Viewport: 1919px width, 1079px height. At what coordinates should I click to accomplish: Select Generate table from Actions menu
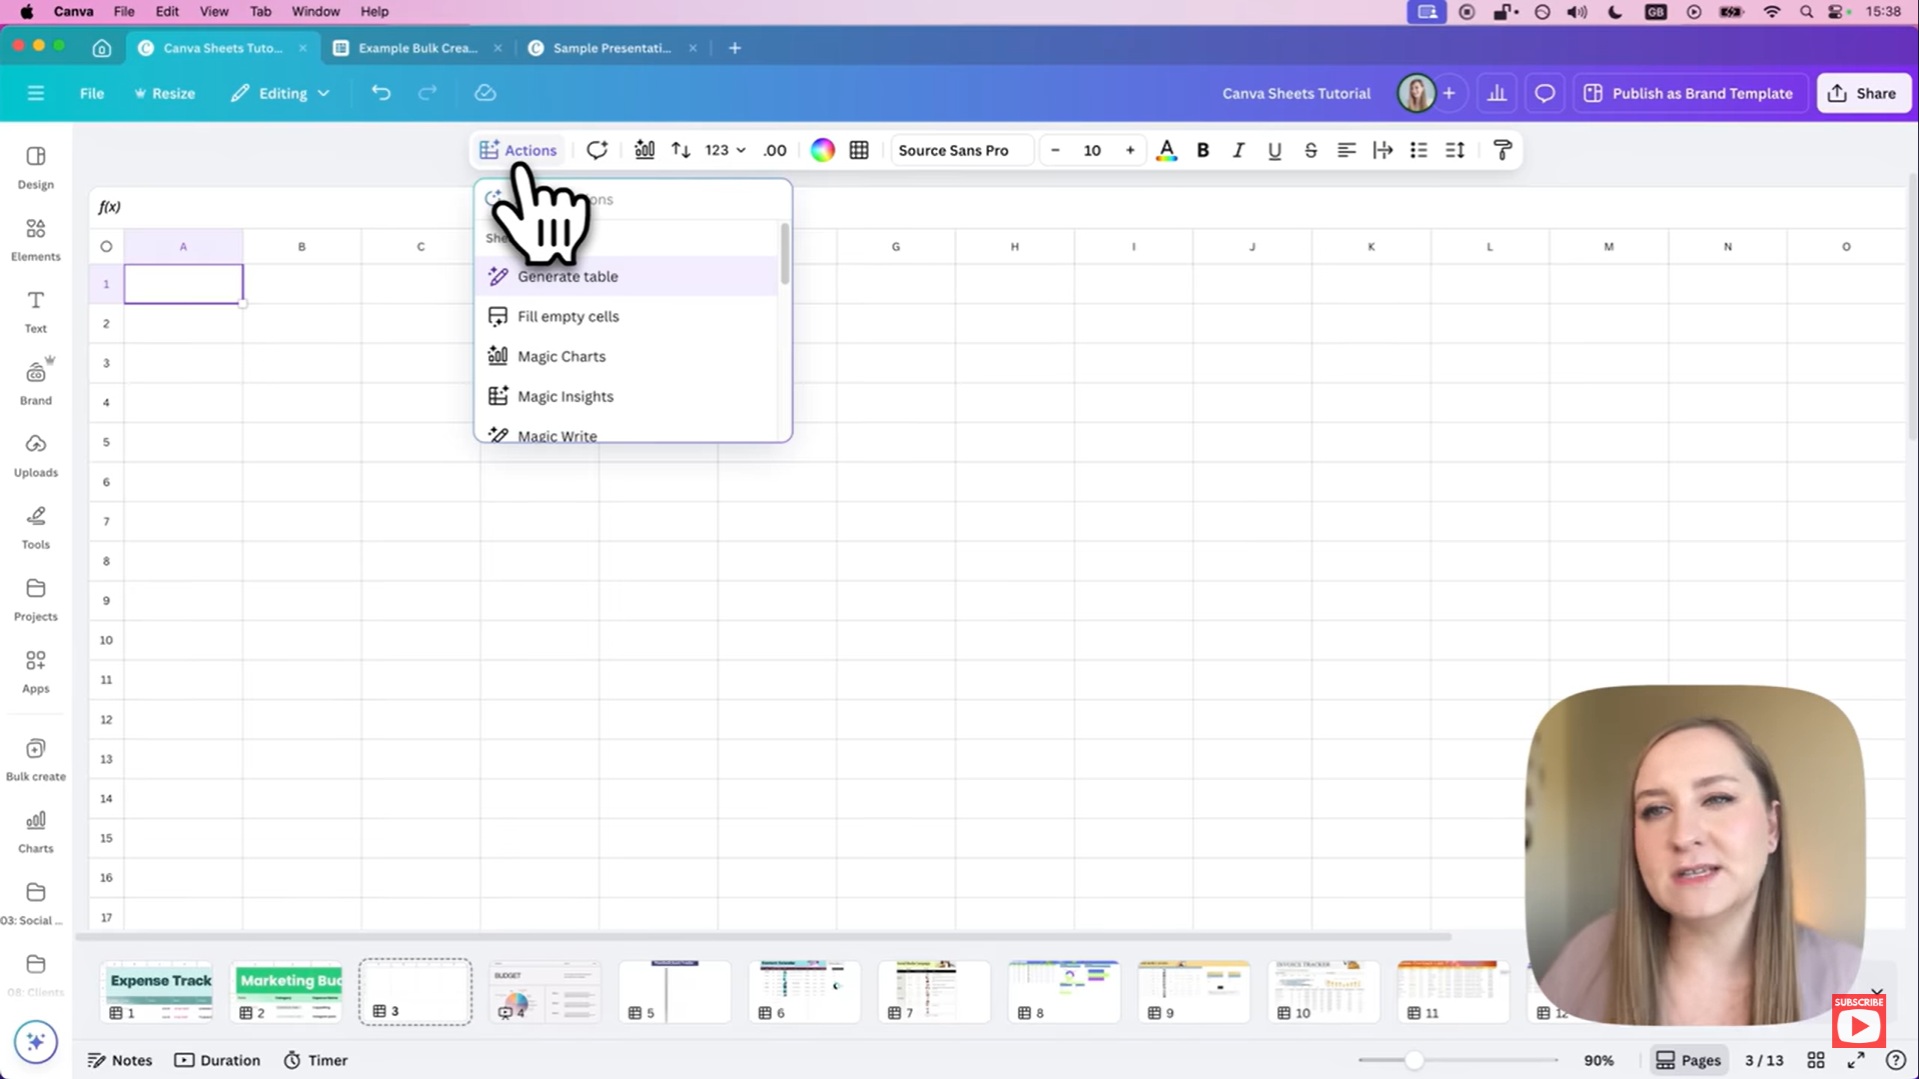628,276
